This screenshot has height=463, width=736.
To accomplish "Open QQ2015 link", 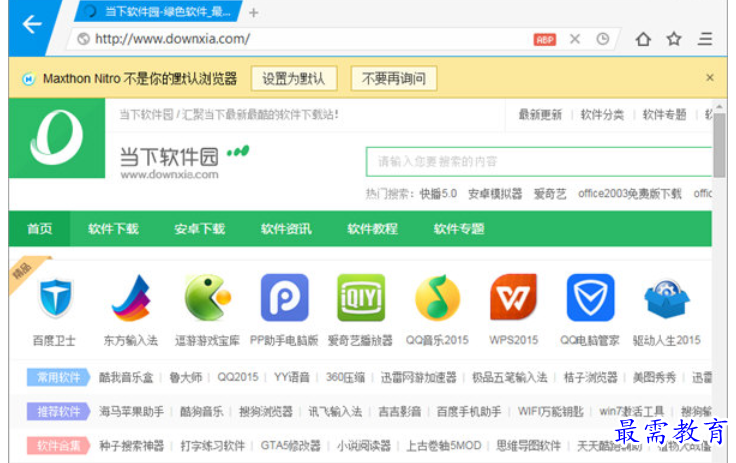I will [238, 377].
